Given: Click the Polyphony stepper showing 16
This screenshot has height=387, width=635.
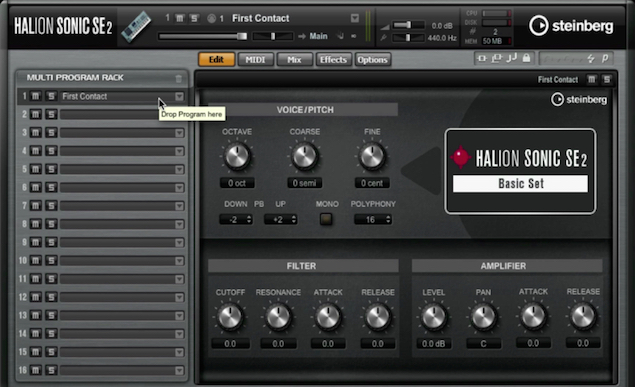Looking at the screenshot, I should tap(373, 220).
